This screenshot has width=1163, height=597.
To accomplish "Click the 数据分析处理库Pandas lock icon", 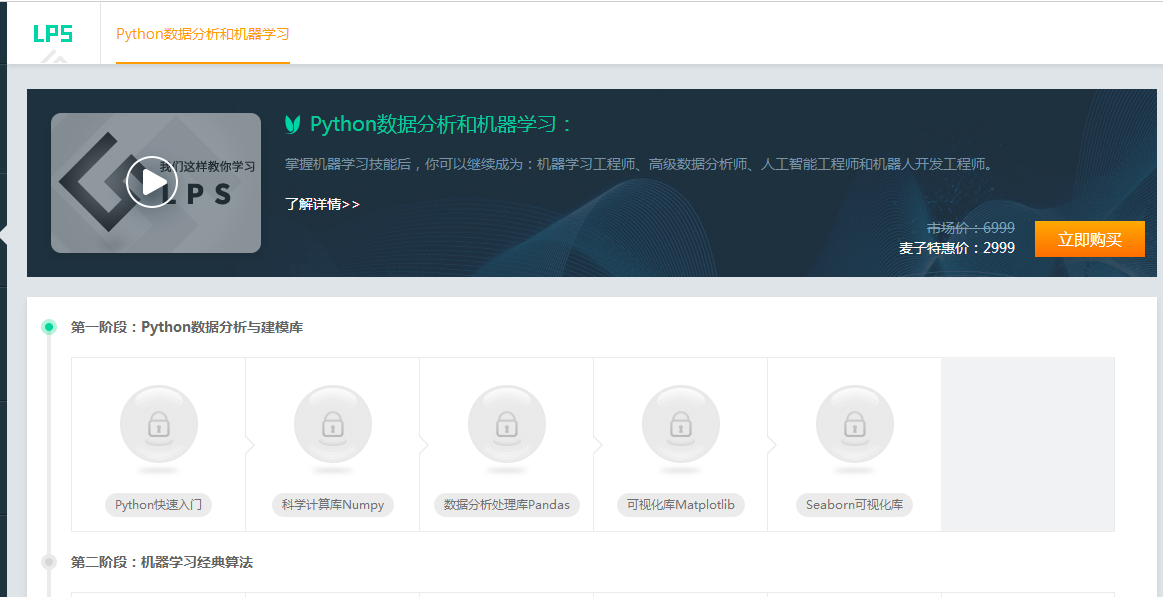I will click(x=506, y=425).
